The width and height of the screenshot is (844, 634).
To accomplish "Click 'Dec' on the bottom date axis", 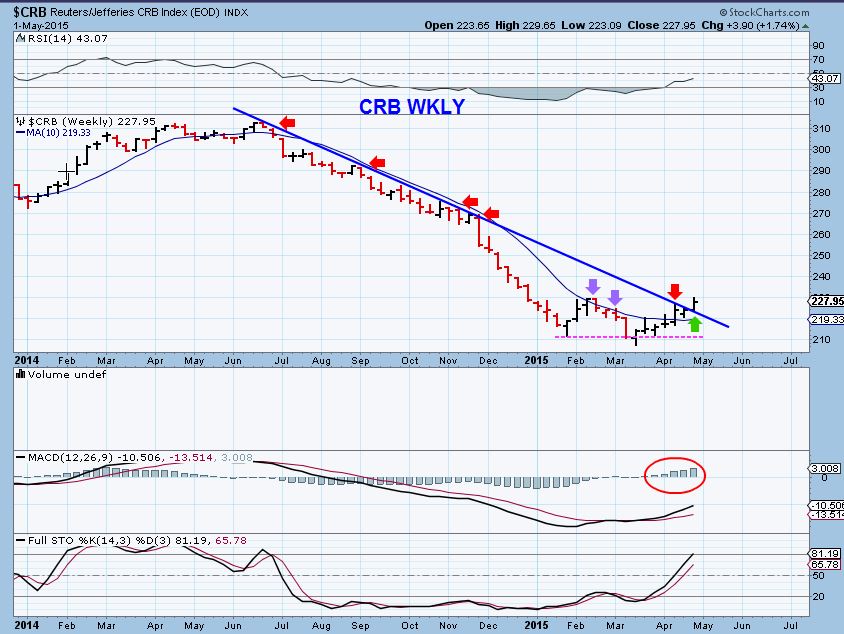I will (488, 625).
